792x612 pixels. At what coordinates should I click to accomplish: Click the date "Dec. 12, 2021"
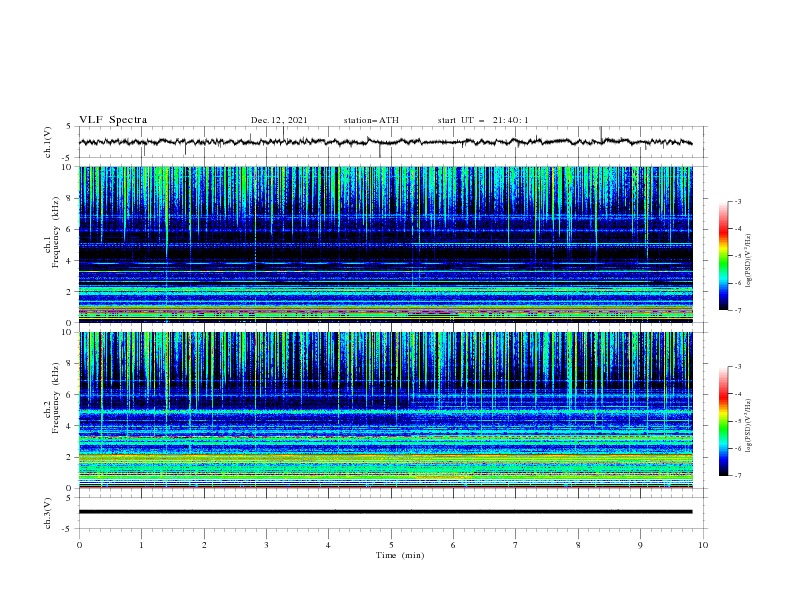[x=279, y=120]
